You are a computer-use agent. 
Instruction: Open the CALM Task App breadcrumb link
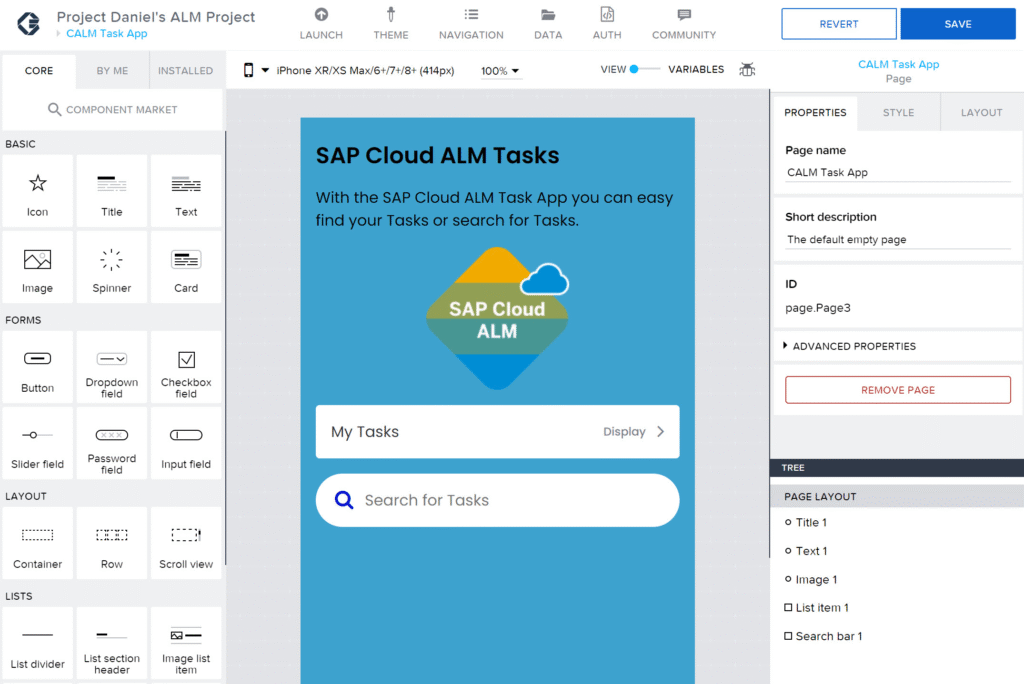(106, 33)
